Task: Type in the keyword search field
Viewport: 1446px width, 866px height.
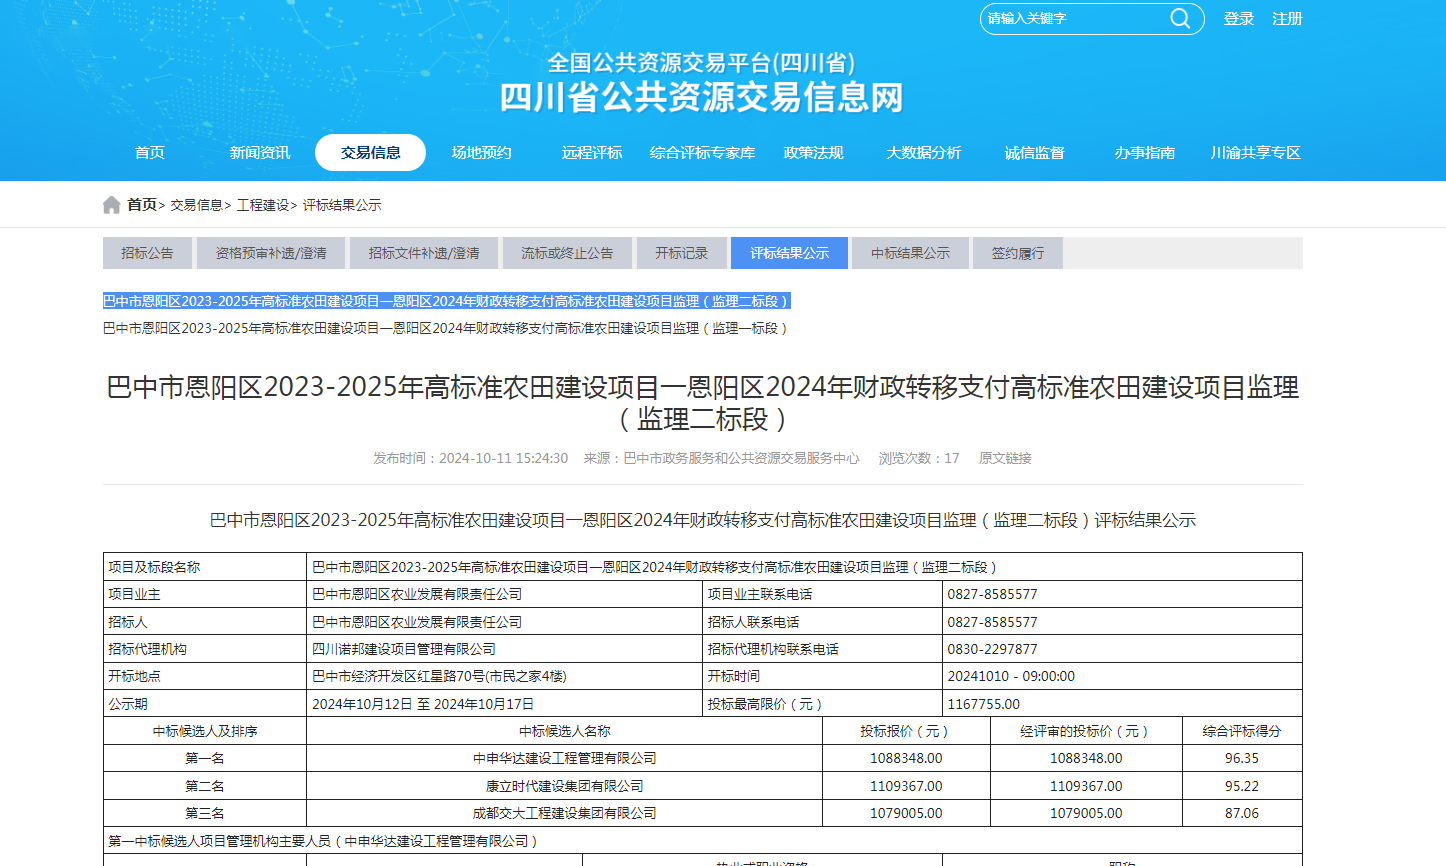Action: coord(1072,19)
